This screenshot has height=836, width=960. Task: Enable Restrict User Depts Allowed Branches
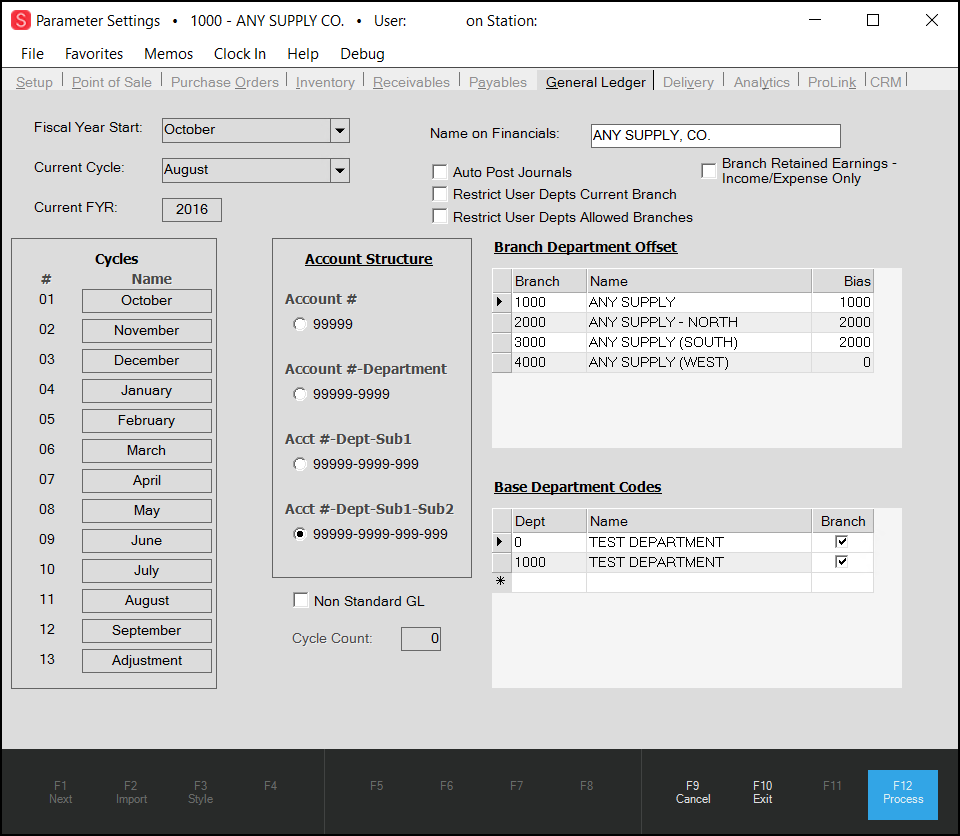pyautogui.click(x=440, y=217)
